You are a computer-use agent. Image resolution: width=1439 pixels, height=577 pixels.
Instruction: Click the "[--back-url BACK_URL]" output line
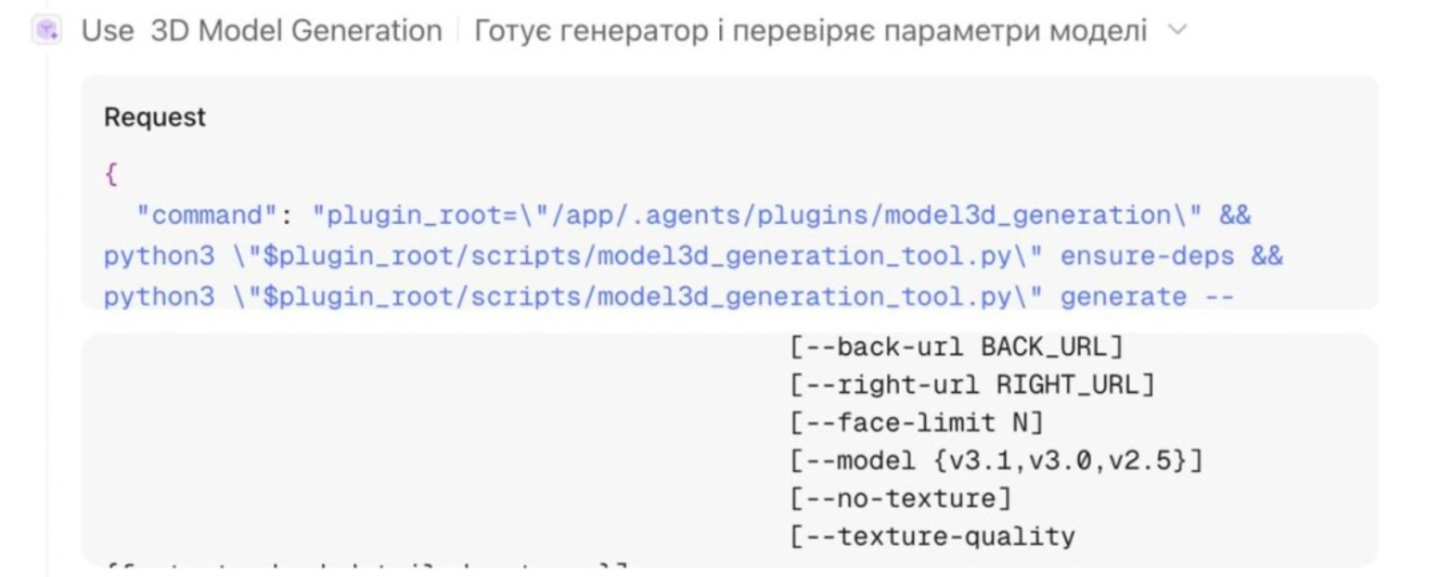pos(956,347)
